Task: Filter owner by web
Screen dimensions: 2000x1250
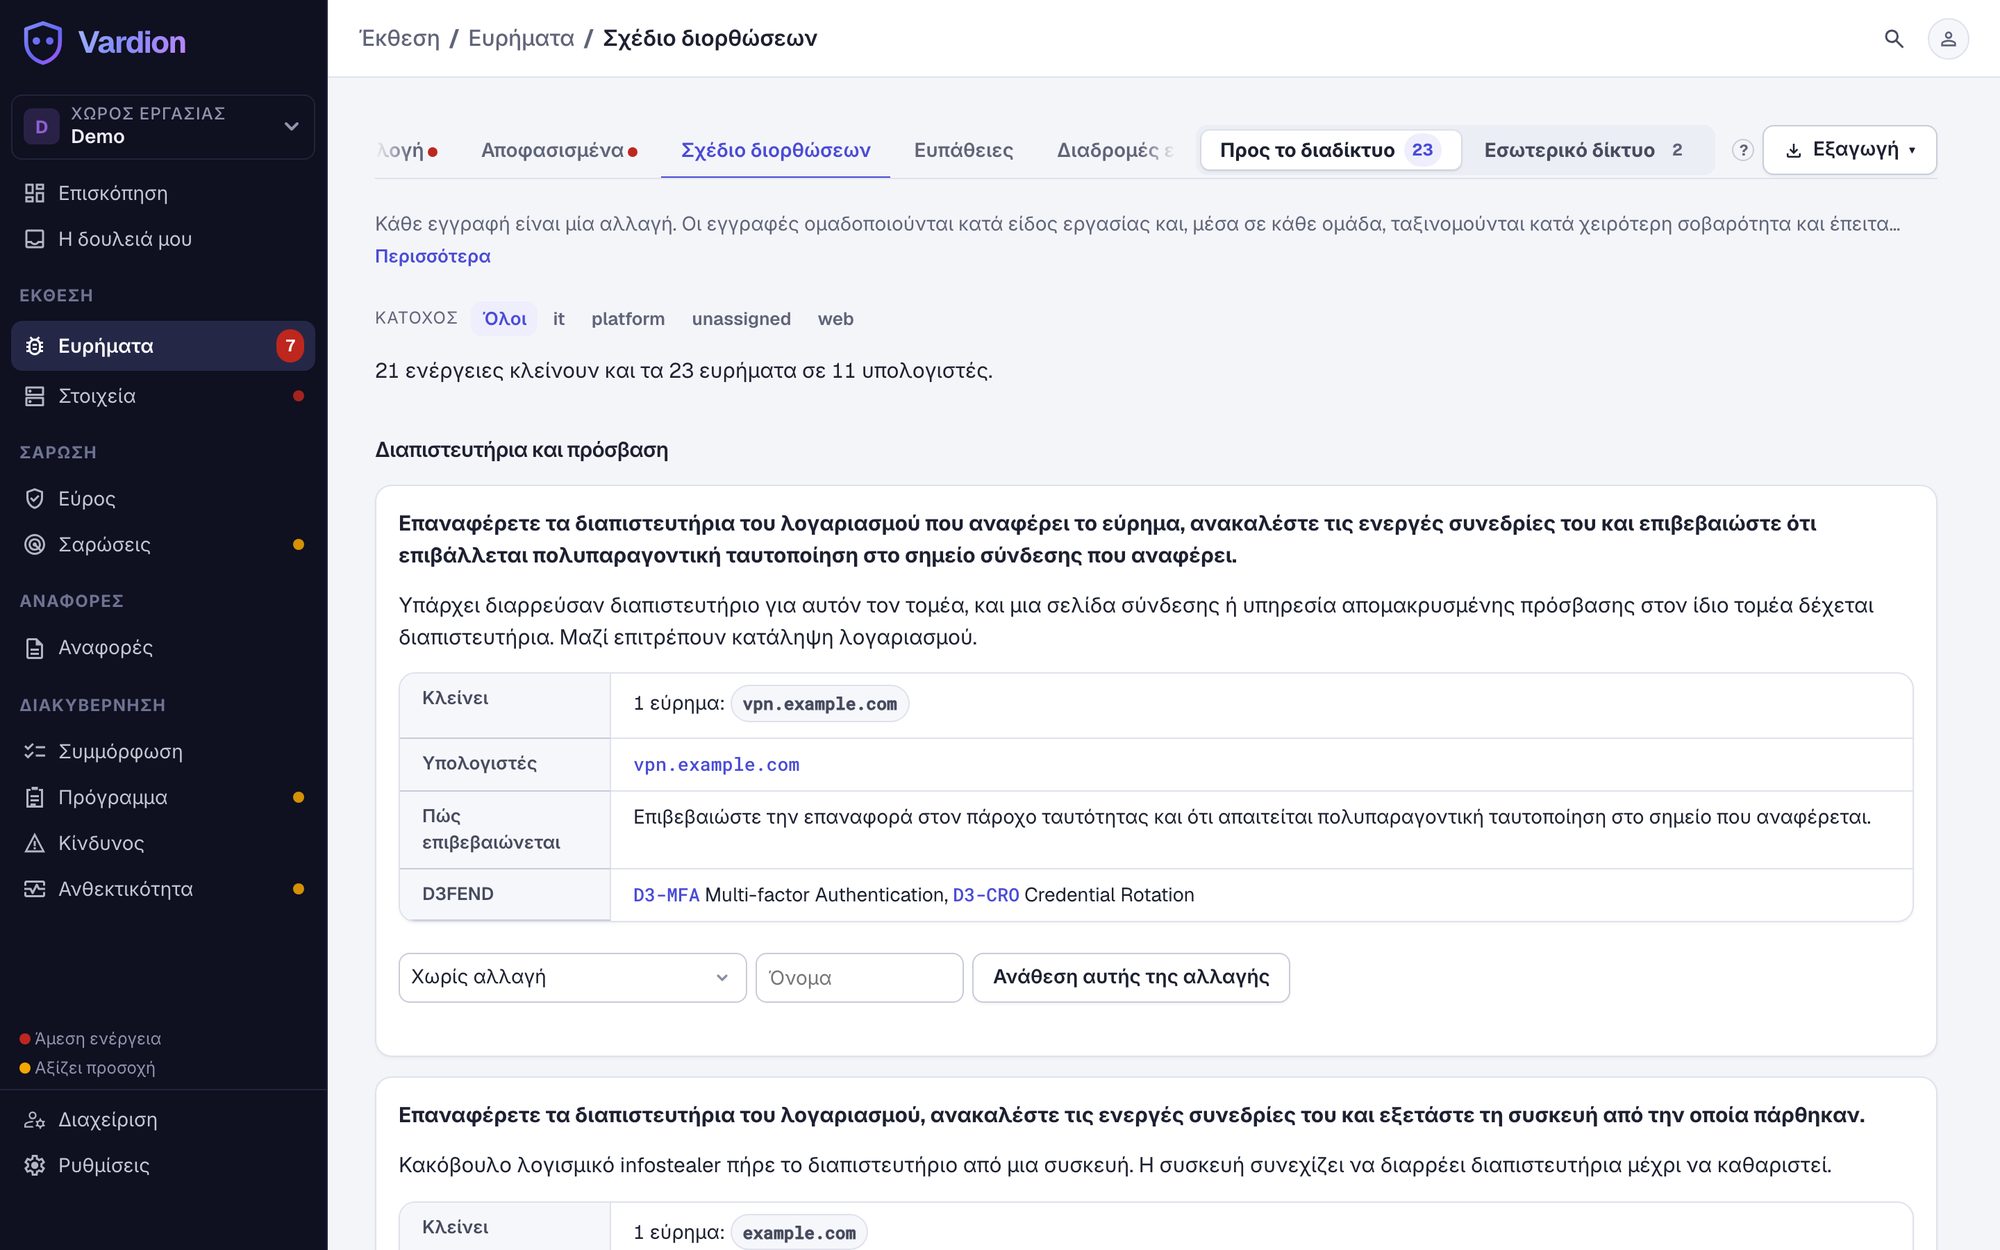Action: tap(836, 319)
